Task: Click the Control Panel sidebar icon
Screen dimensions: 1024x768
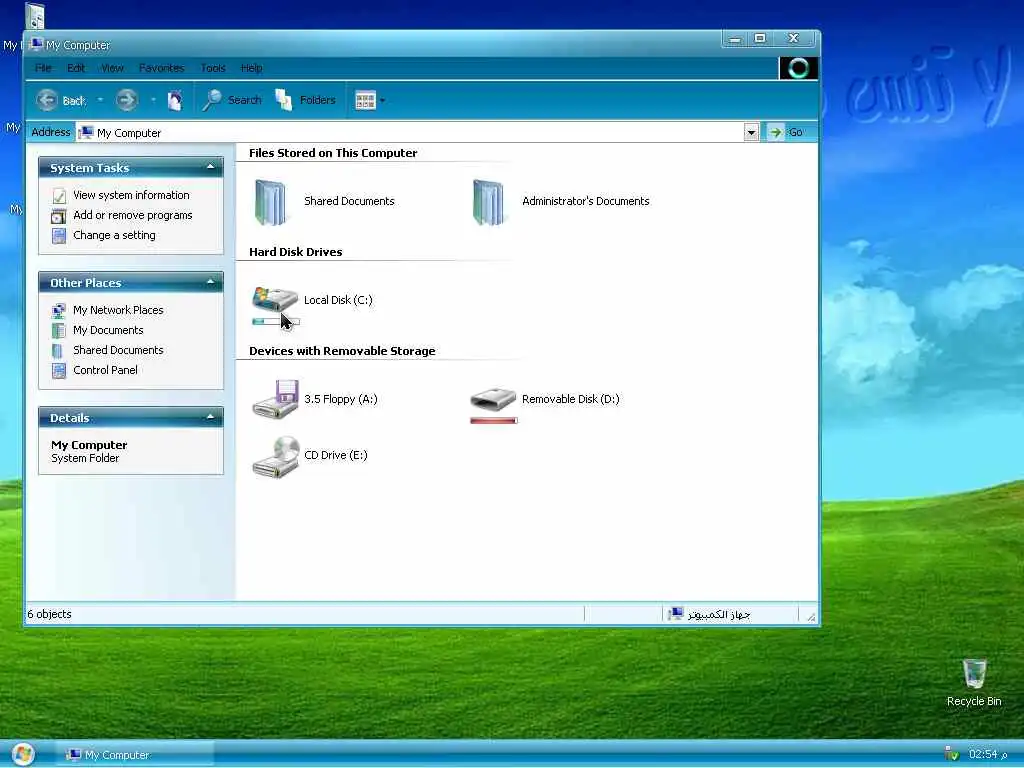Action: tap(59, 371)
